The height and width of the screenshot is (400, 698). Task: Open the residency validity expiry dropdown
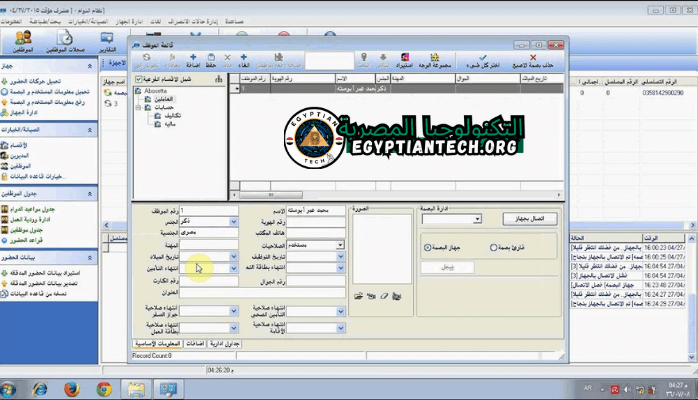click(x=340, y=329)
